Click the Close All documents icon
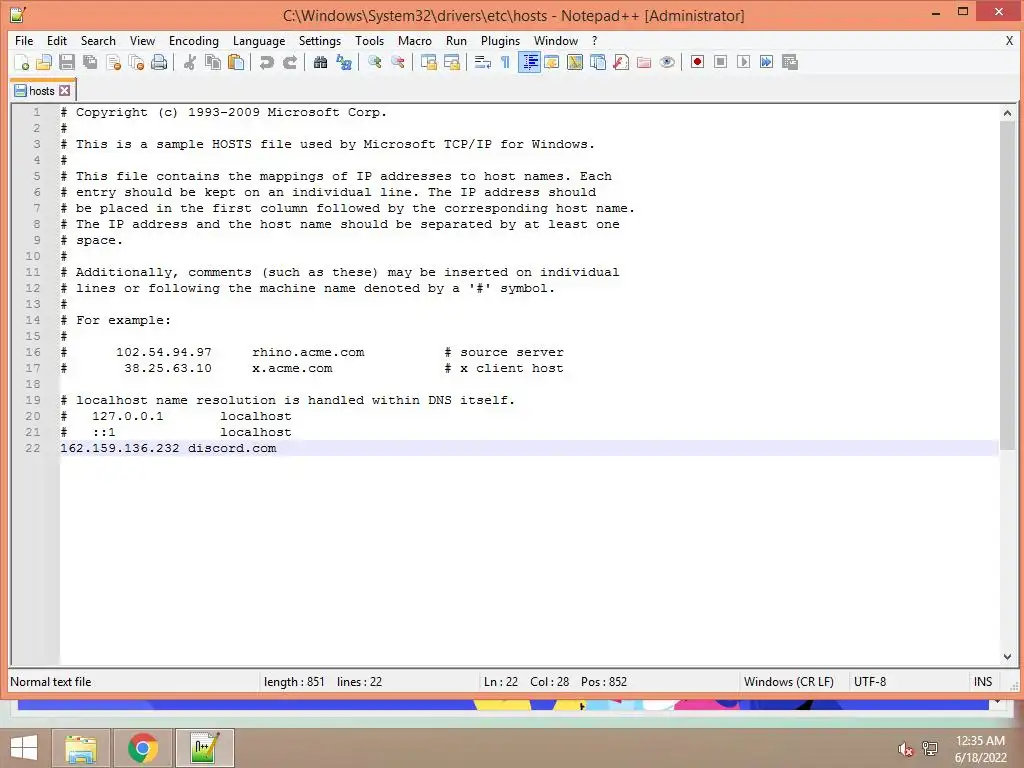This screenshot has height=768, width=1024. coord(136,62)
